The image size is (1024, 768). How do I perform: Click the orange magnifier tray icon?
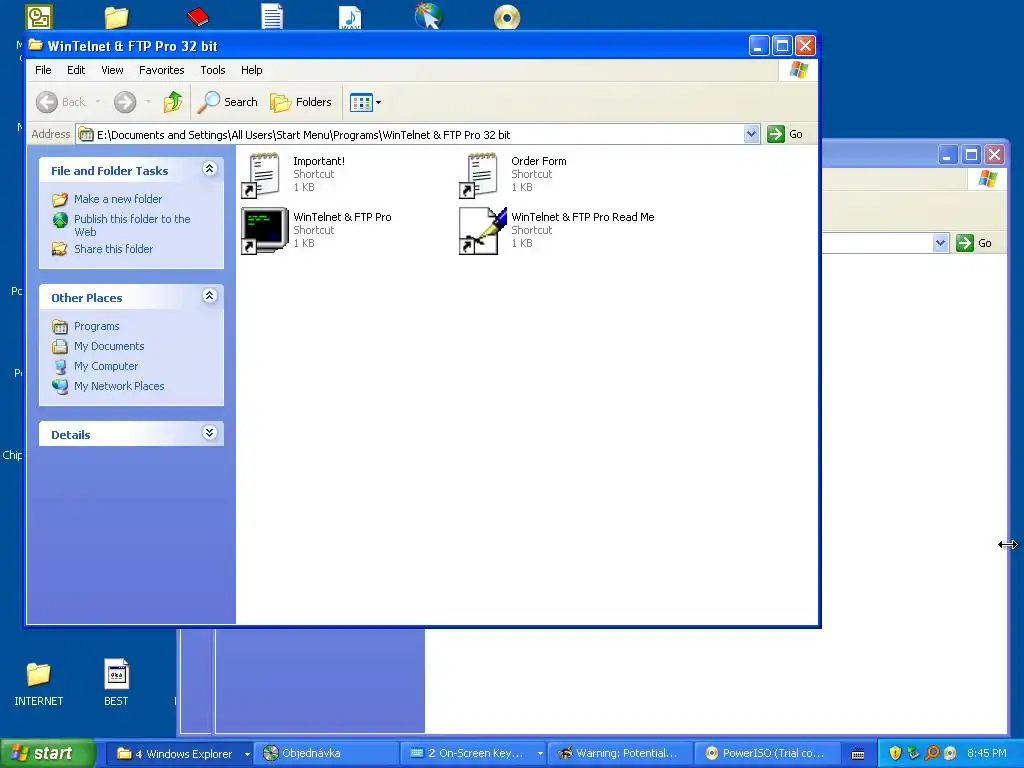(x=932, y=753)
